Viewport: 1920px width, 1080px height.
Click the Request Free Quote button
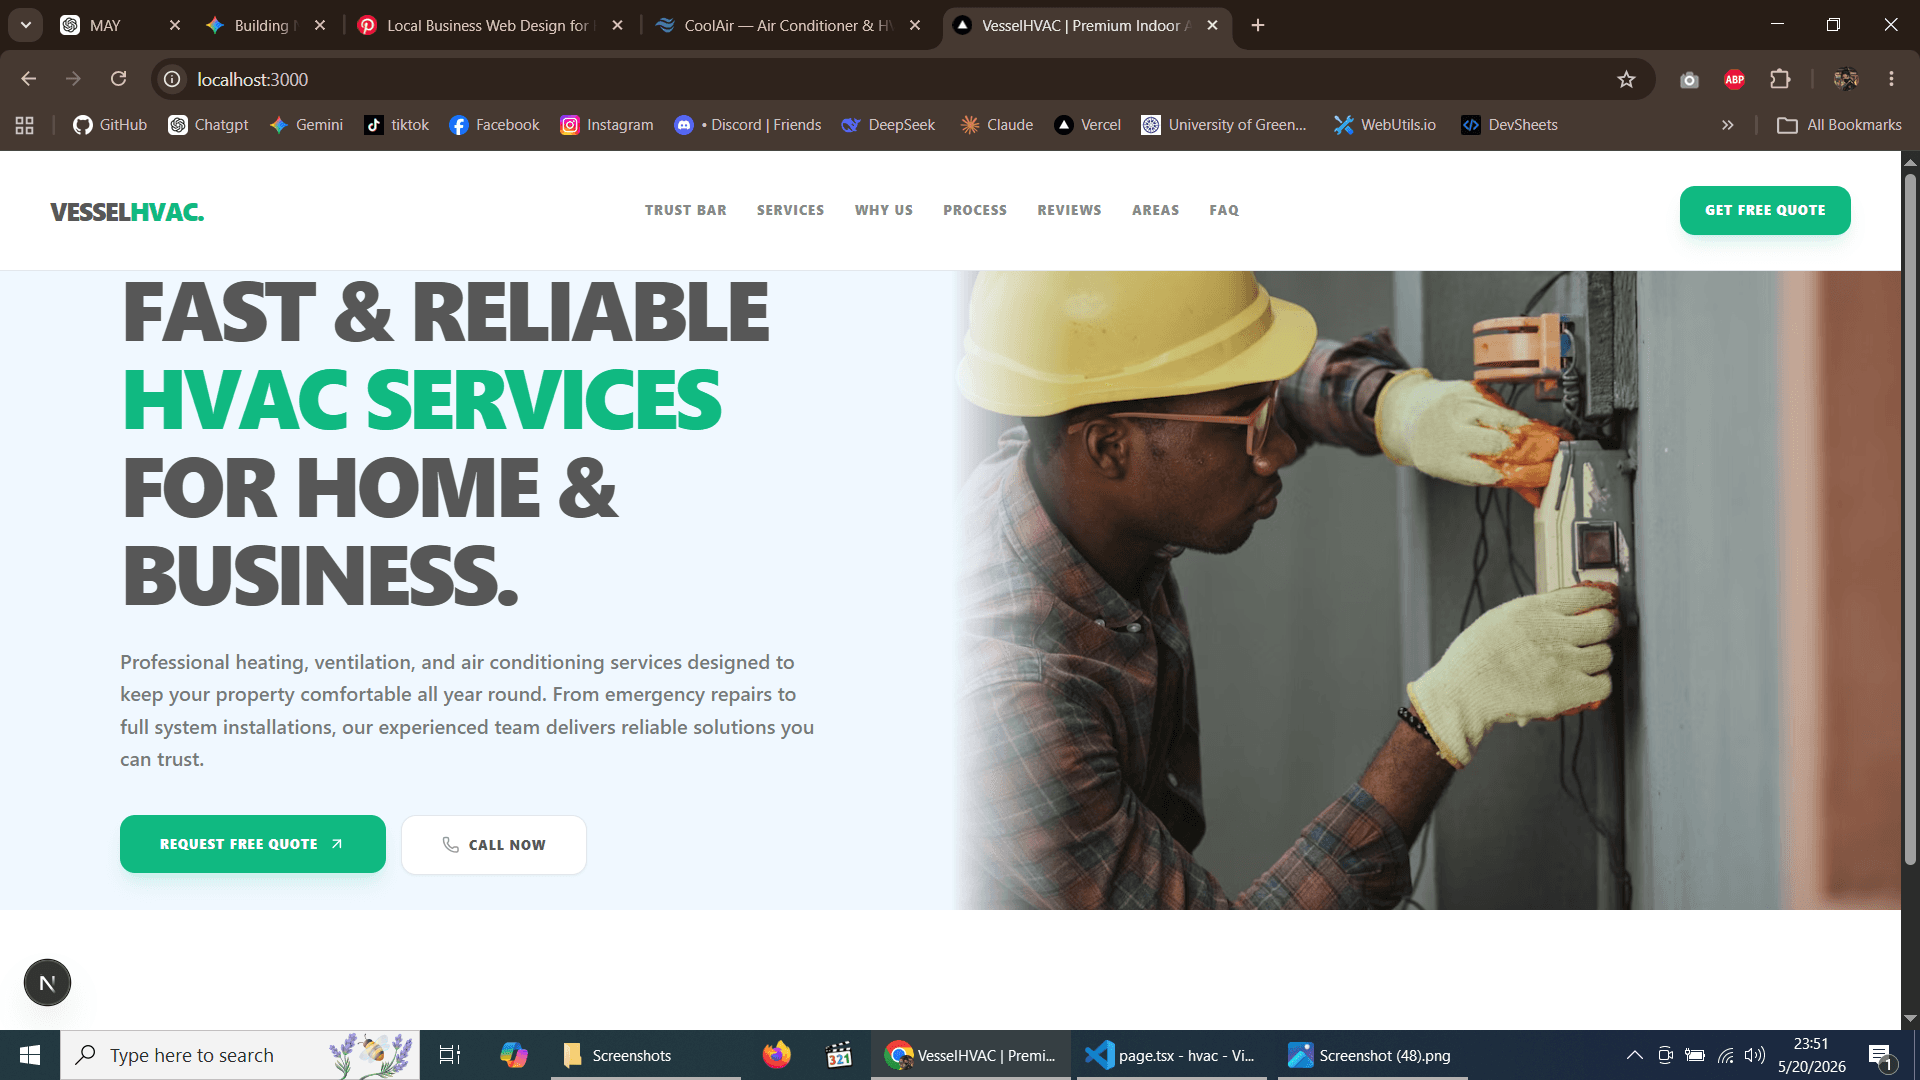click(252, 844)
